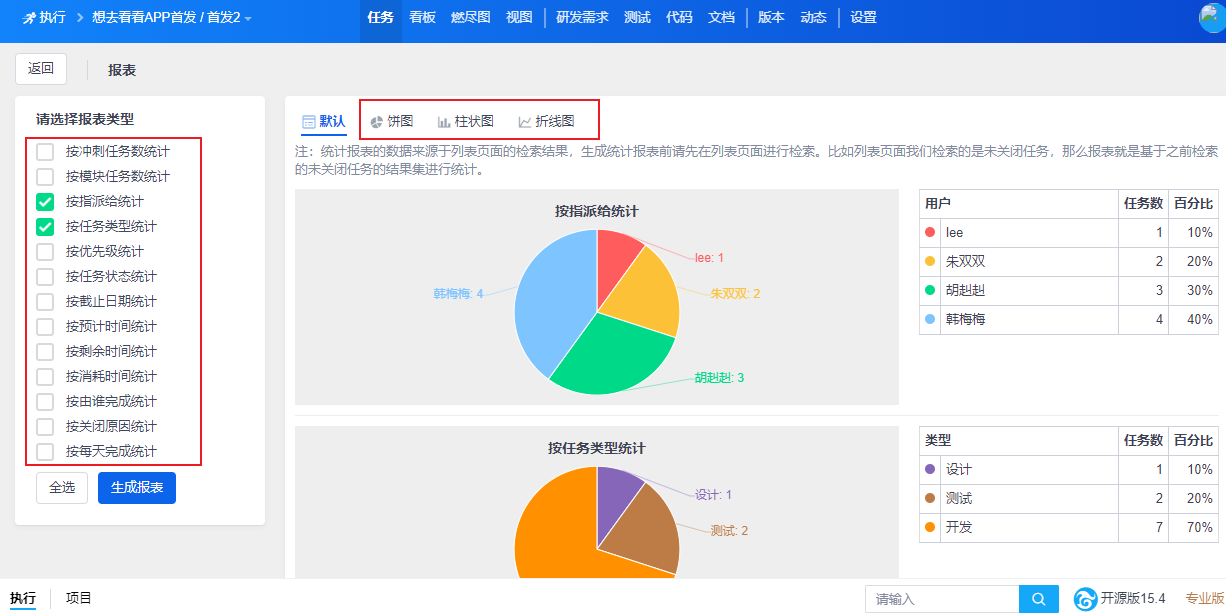Image resolution: width=1226 pixels, height=614 pixels.
Task: Check 按模块任务数统计 checkbox
Action: point(45,177)
